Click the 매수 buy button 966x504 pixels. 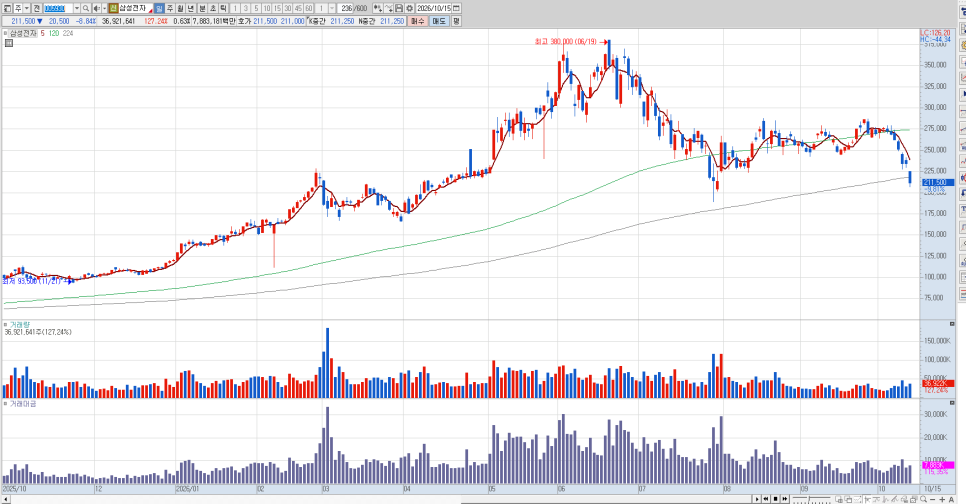pyautogui.click(x=418, y=21)
